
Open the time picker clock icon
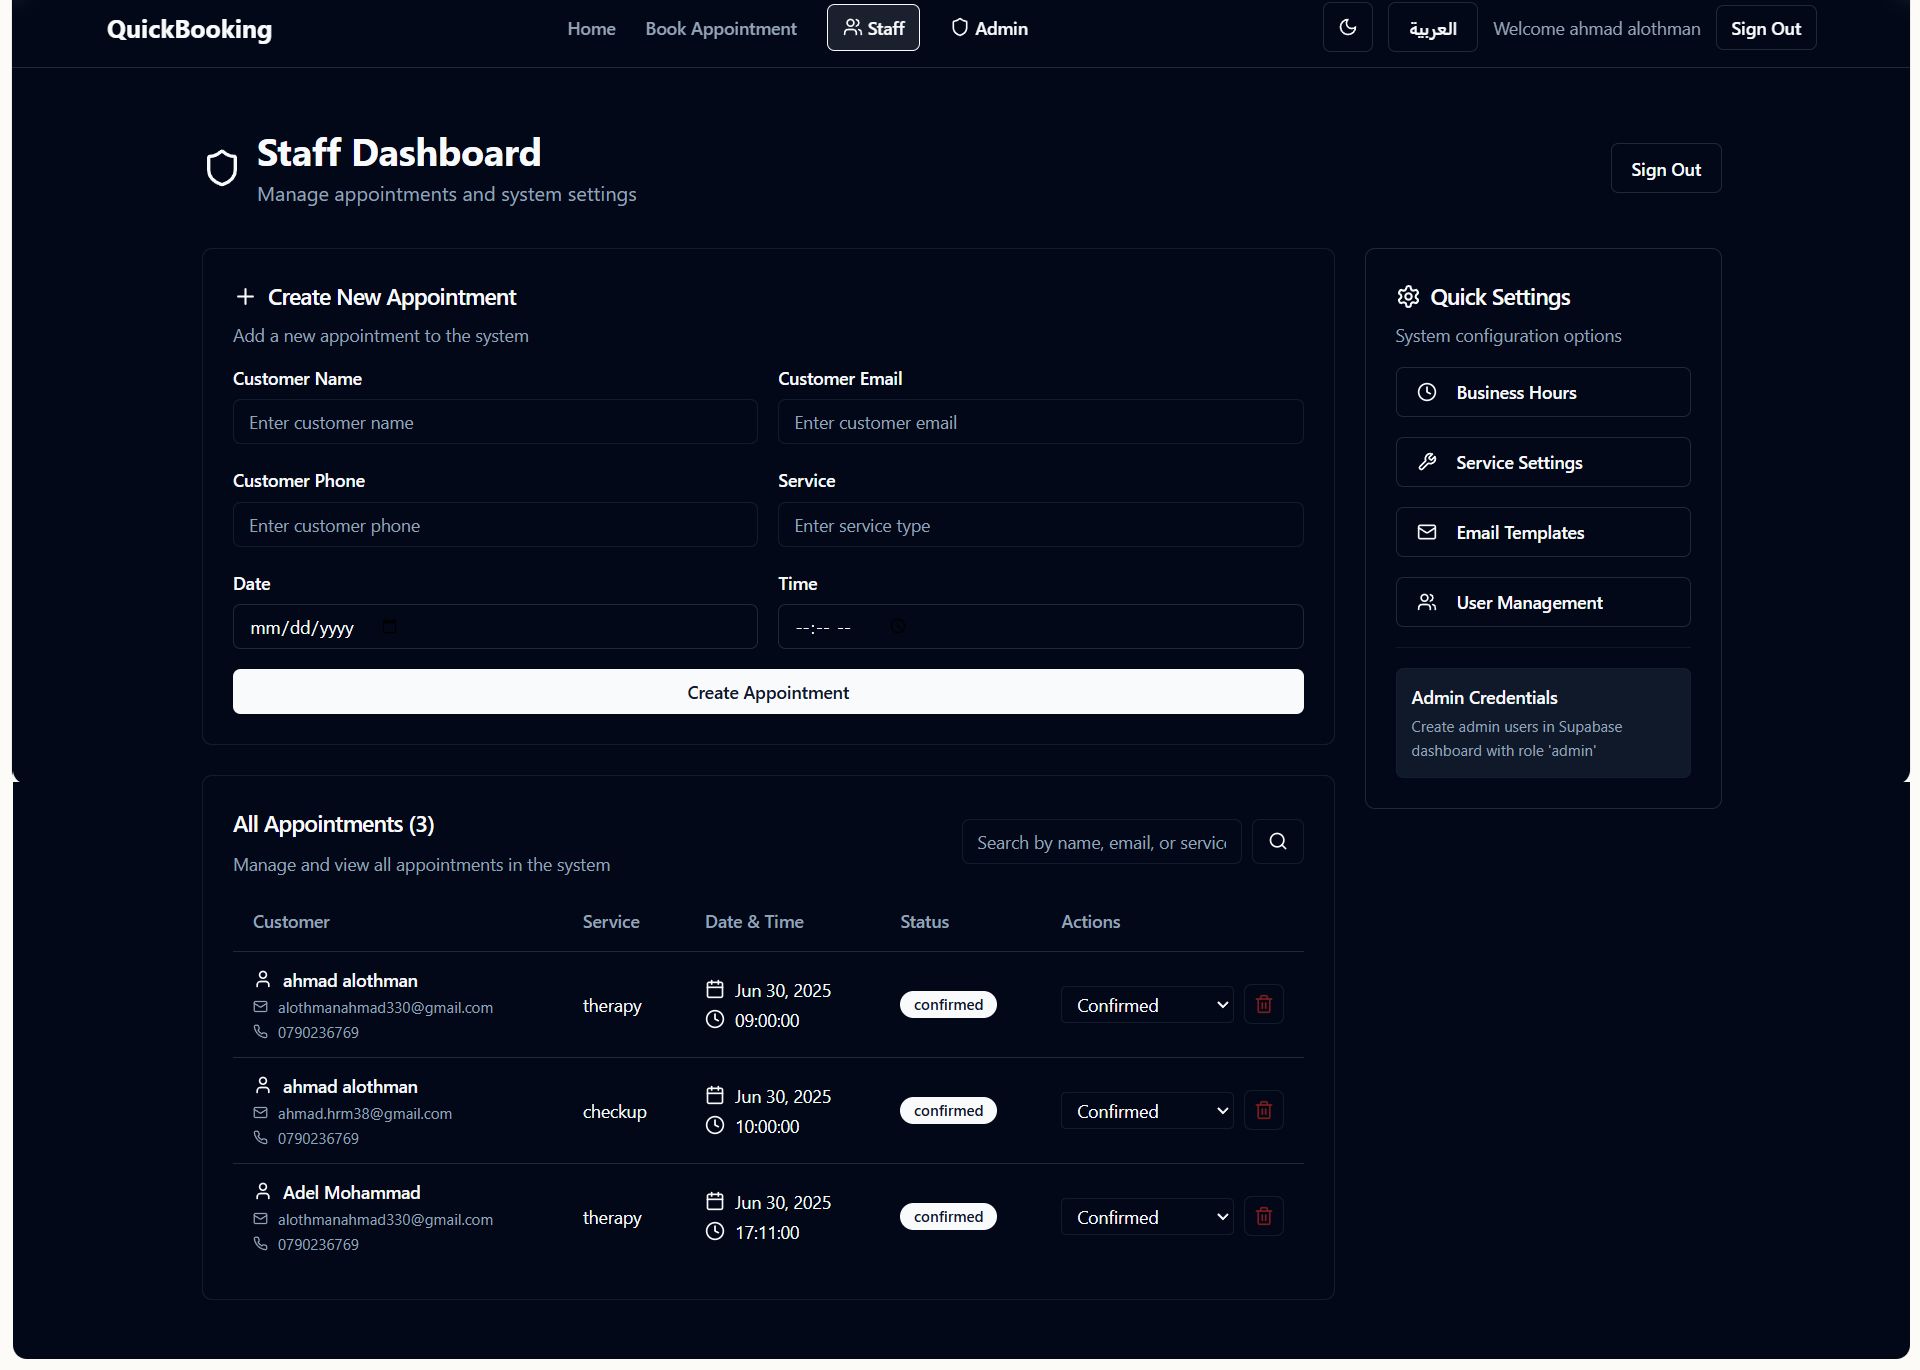(898, 627)
